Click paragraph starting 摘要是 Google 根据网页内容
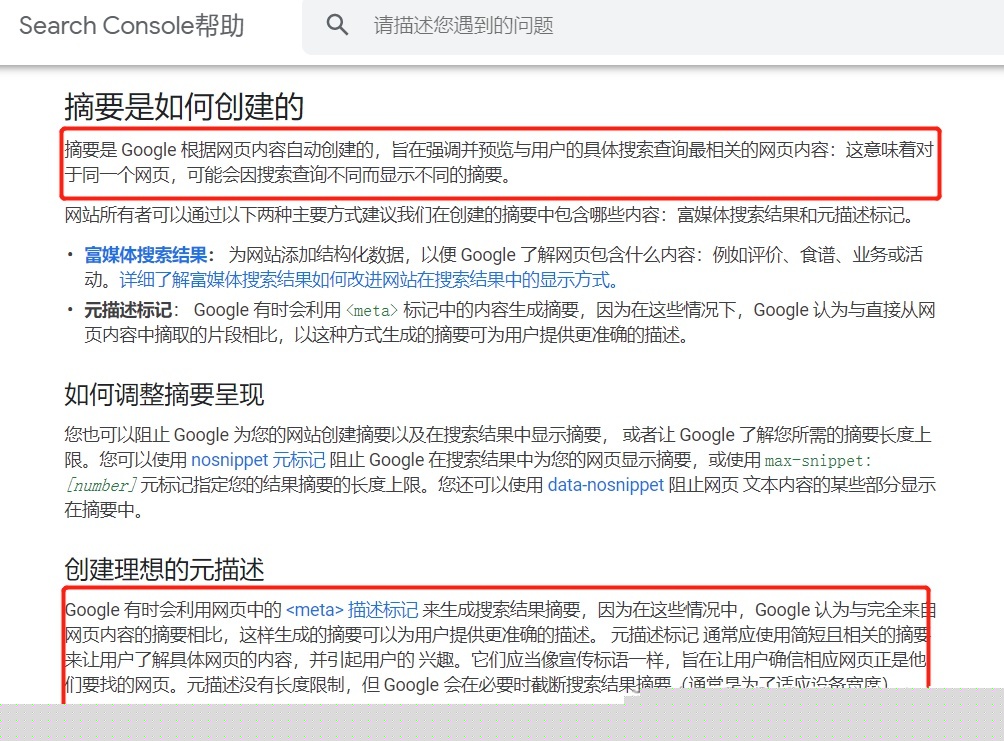Image resolution: width=1004 pixels, height=741 pixels. tap(499, 162)
